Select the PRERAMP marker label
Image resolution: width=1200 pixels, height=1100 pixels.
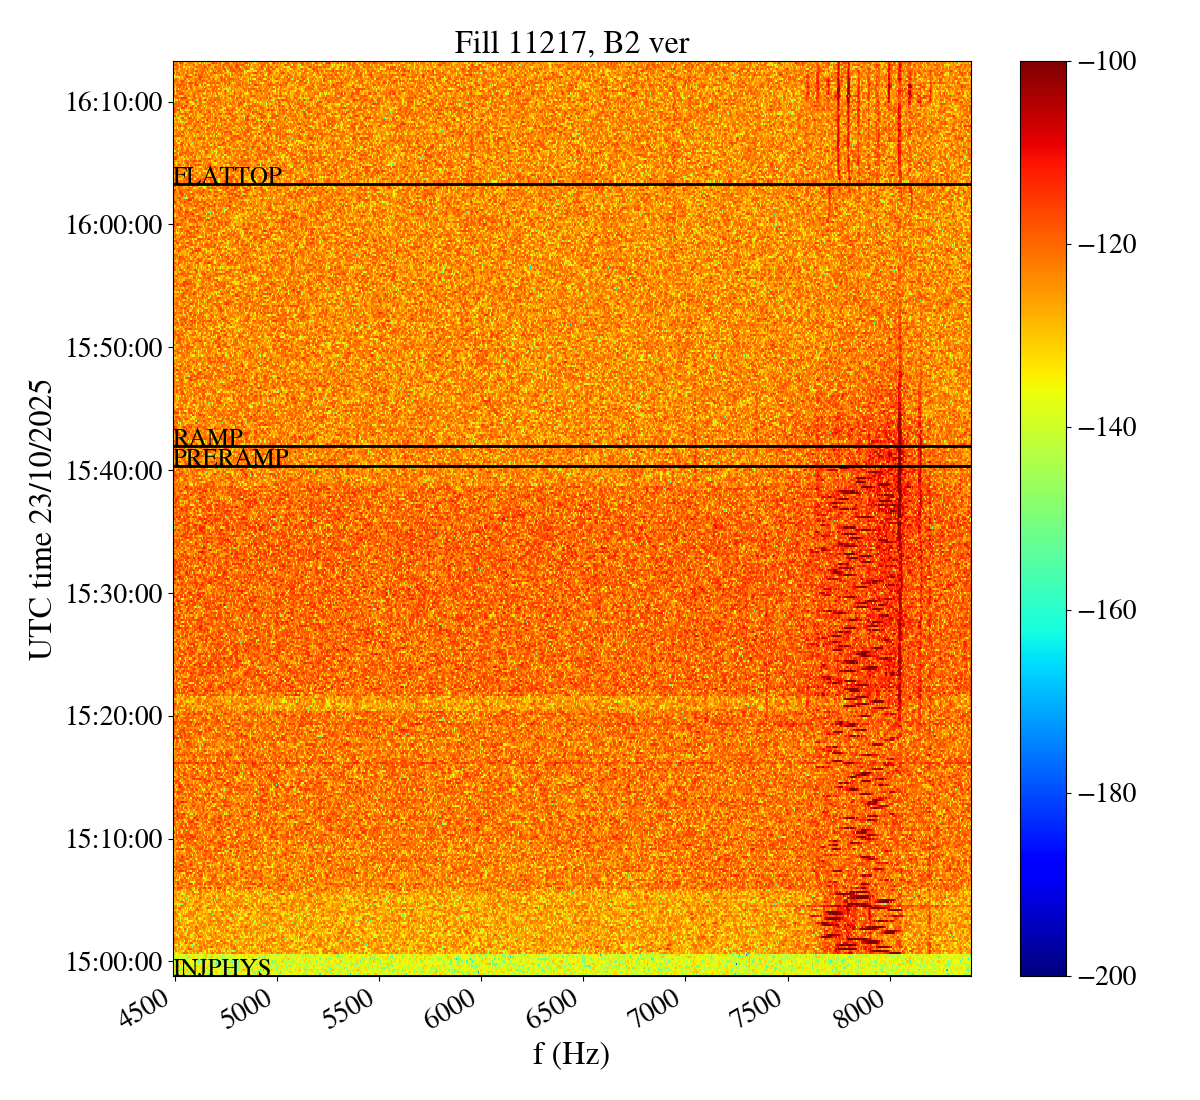tap(231, 458)
